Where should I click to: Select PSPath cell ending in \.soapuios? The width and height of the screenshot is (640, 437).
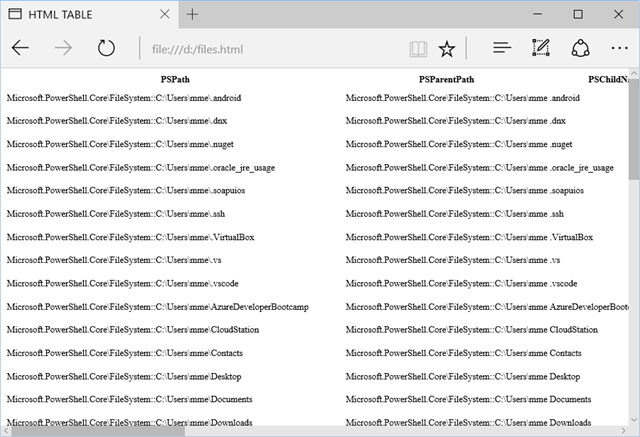tap(126, 191)
